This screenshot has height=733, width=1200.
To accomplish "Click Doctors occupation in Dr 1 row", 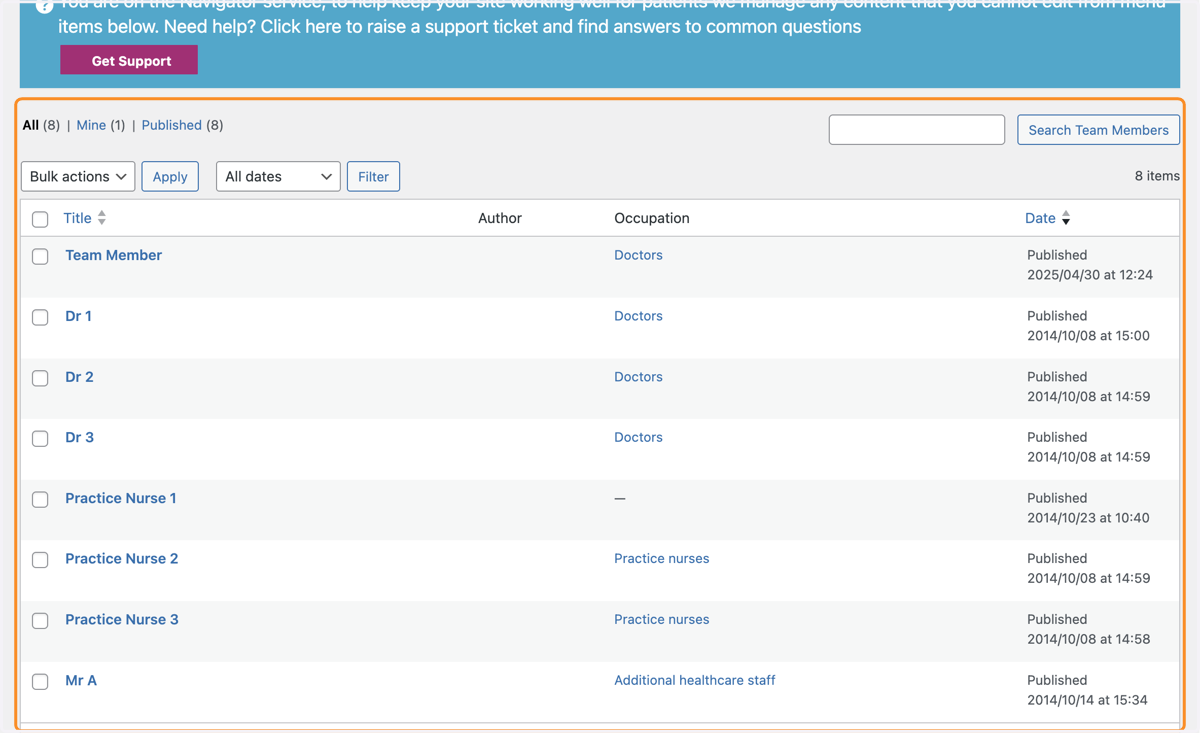I will point(638,316).
